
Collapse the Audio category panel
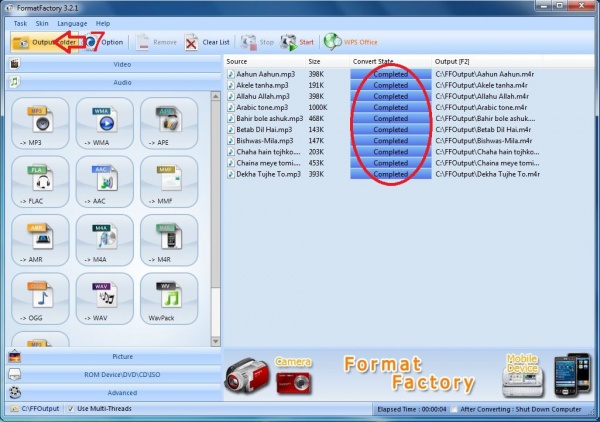pos(114,82)
